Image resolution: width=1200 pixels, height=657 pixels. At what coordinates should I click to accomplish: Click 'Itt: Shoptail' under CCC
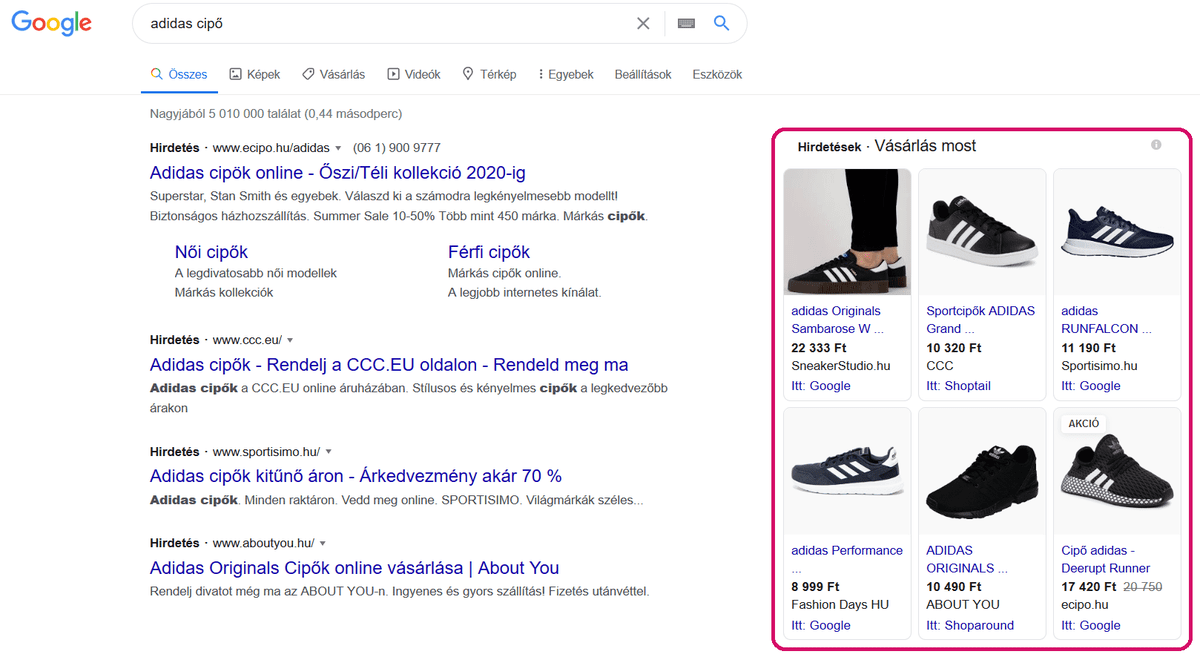958,386
